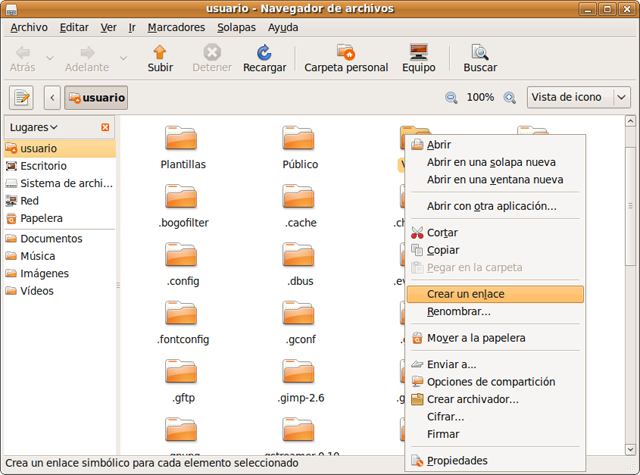Image resolution: width=640 pixels, height=475 pixels.
Task: Select Propiedades in context menu
Action: point(457,461)
